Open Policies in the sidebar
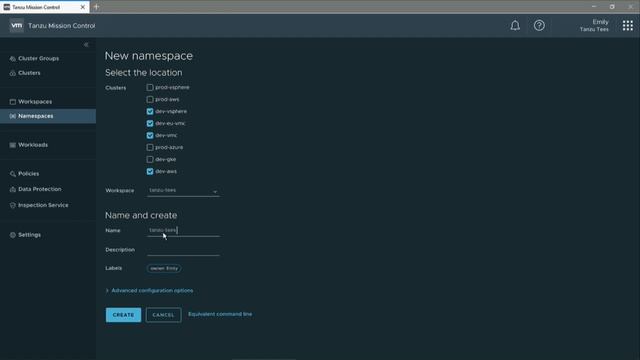This screenshot has height=360, width=640. pyautogui.click(x=29, y=174)
